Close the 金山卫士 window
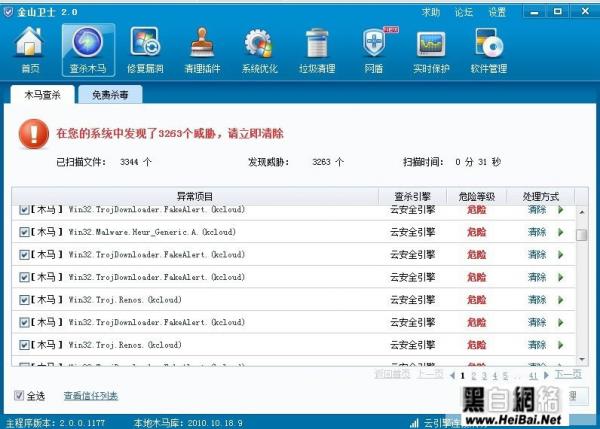The image size is (600, 429). [585, 12]
